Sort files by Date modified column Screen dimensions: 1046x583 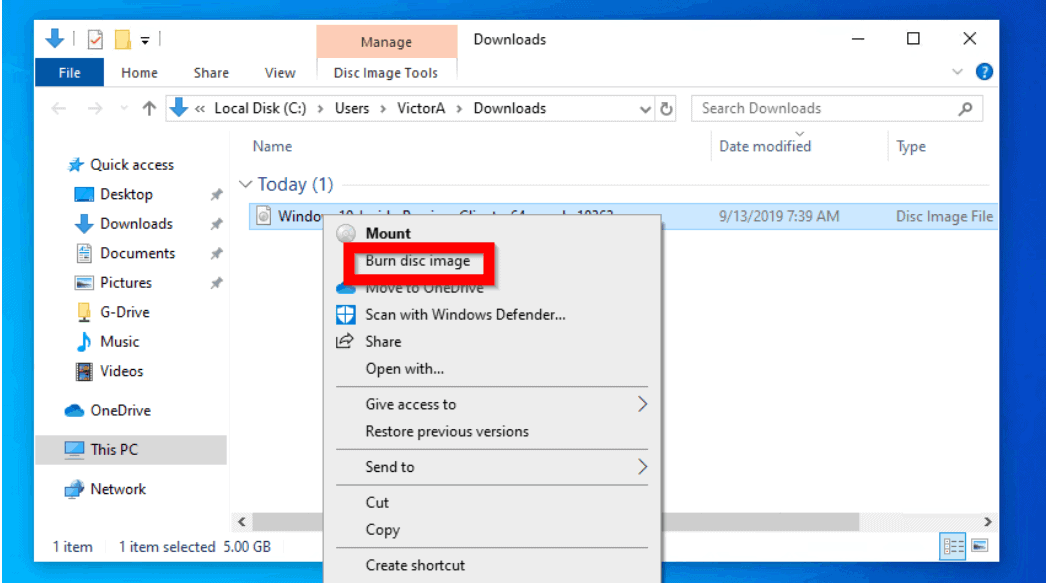click(764, 146)
